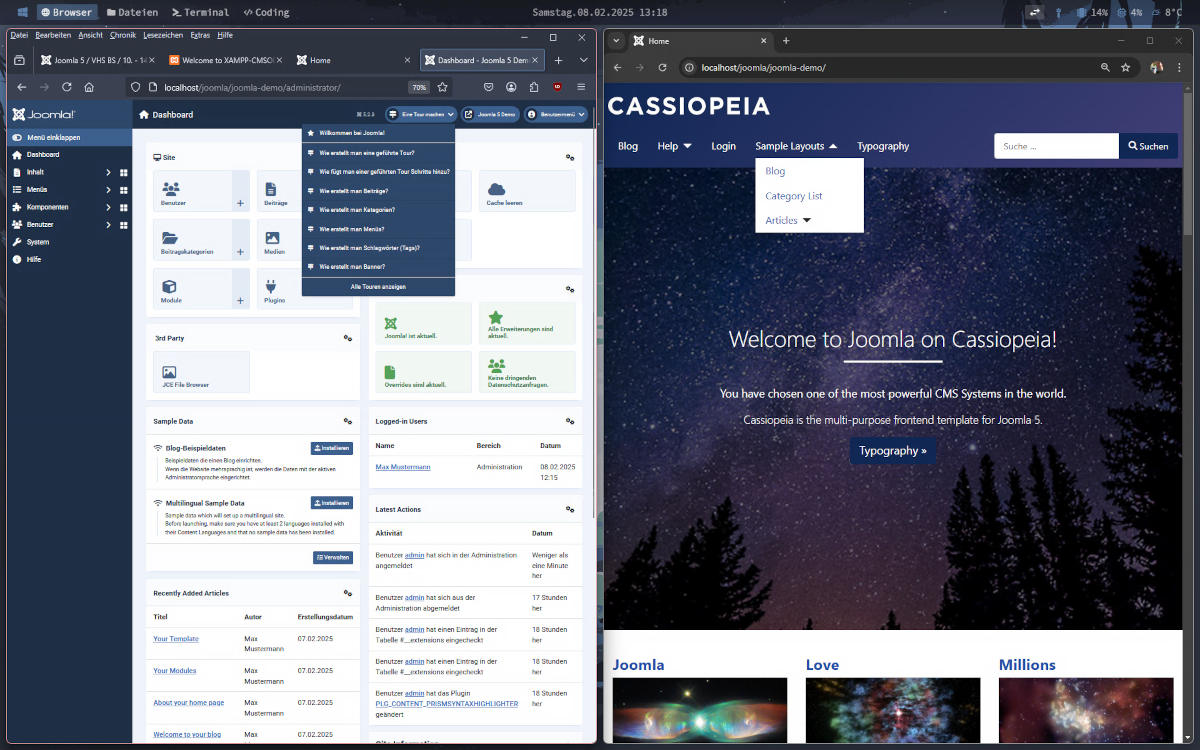1200x750 pixels.
Task: Switch to 'Joomla 5 / VHS BS' Firefox tab
Action: point(98,60)
